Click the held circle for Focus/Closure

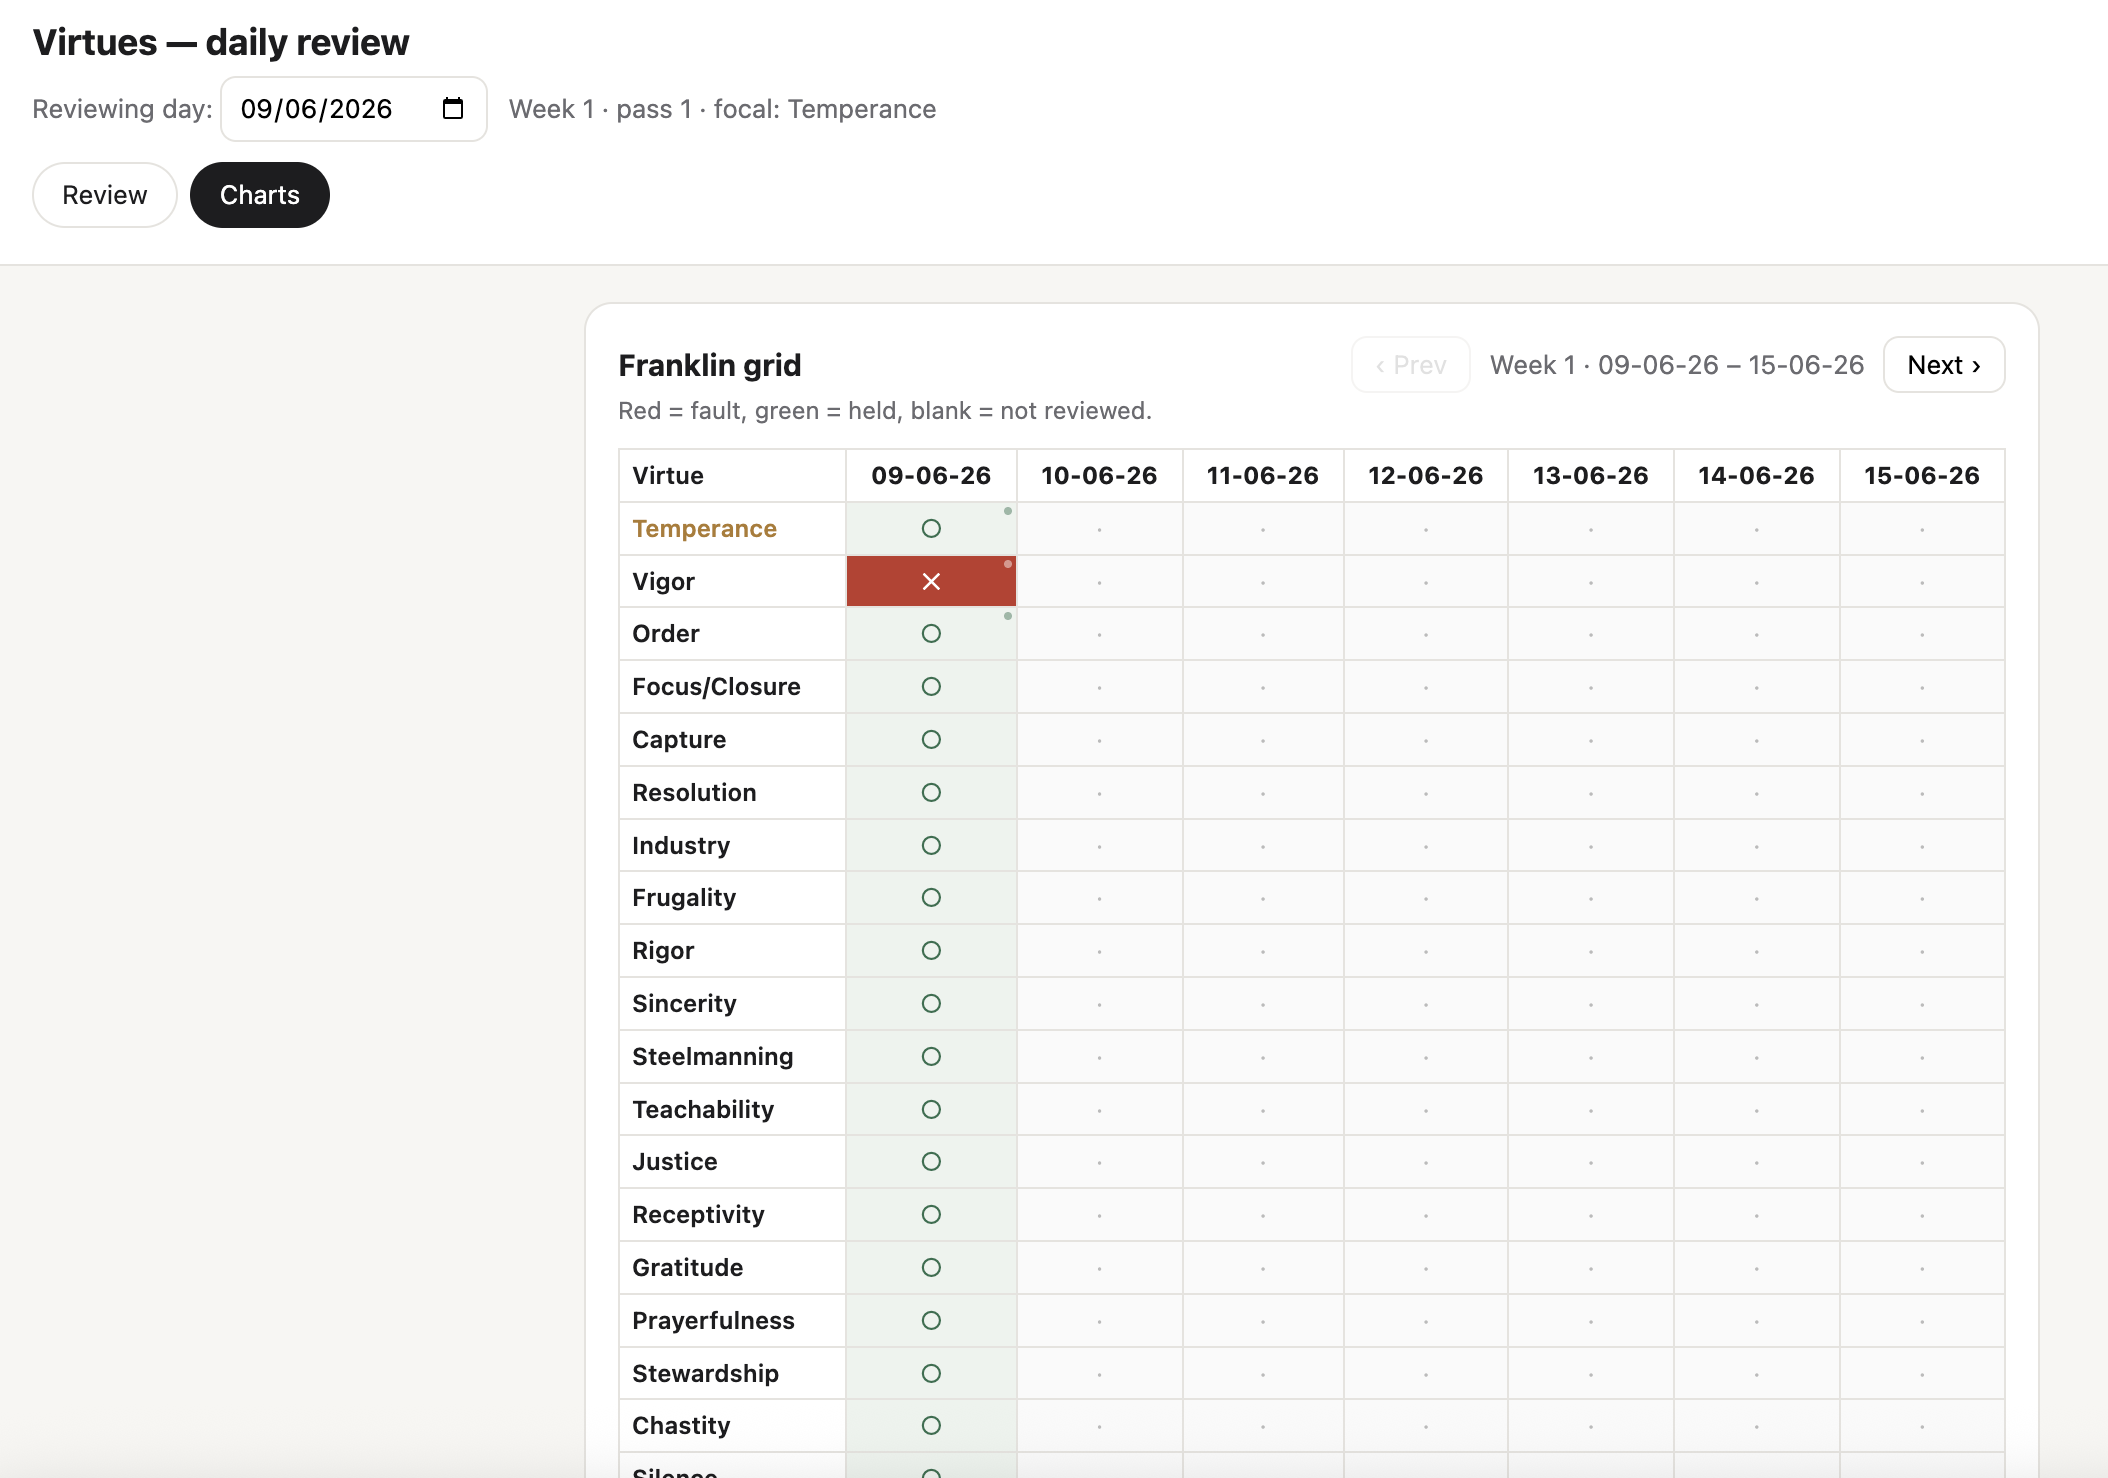[x=931, y=687]
